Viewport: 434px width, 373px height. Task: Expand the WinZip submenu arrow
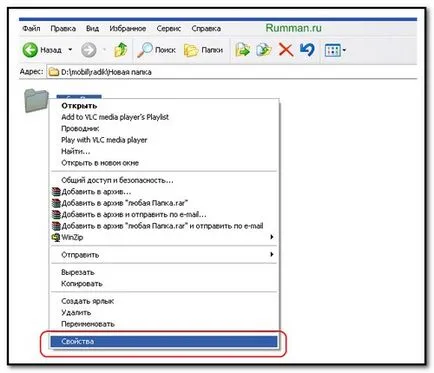(272, 237)
